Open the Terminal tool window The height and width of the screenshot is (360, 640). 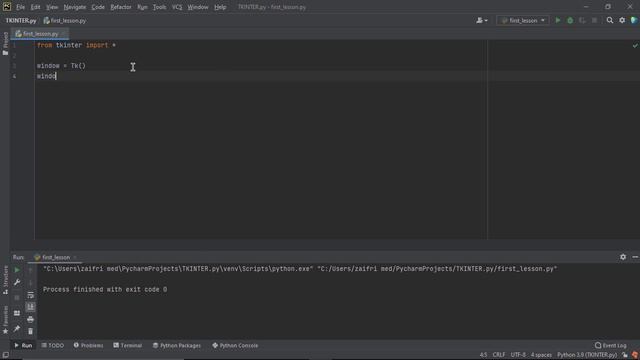click(128, 345)
